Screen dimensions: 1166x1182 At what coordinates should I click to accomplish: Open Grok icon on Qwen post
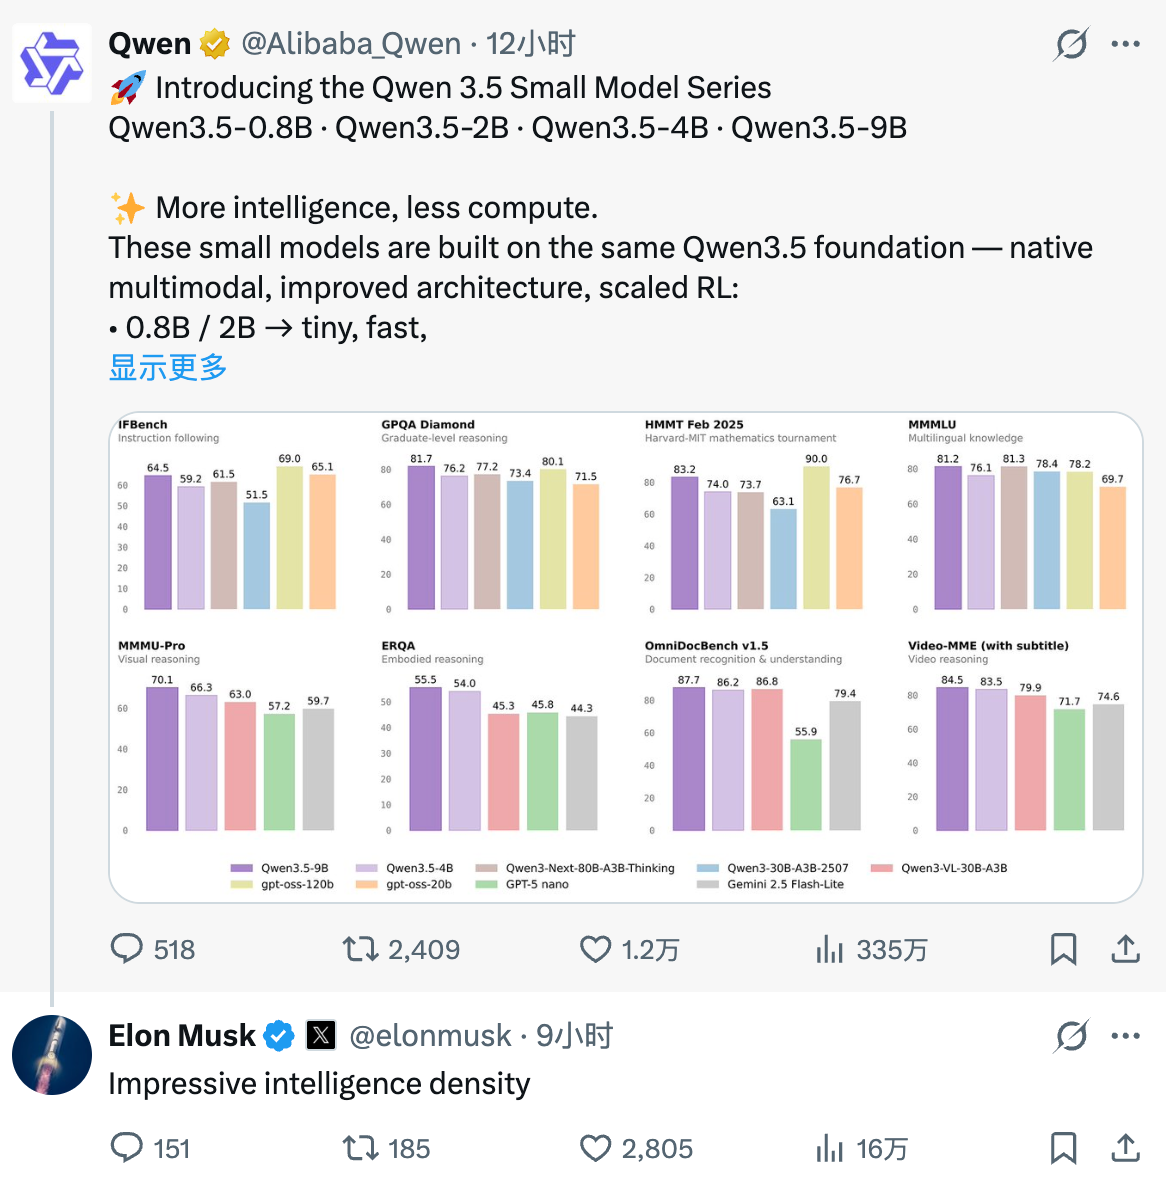click(1071, 44)
